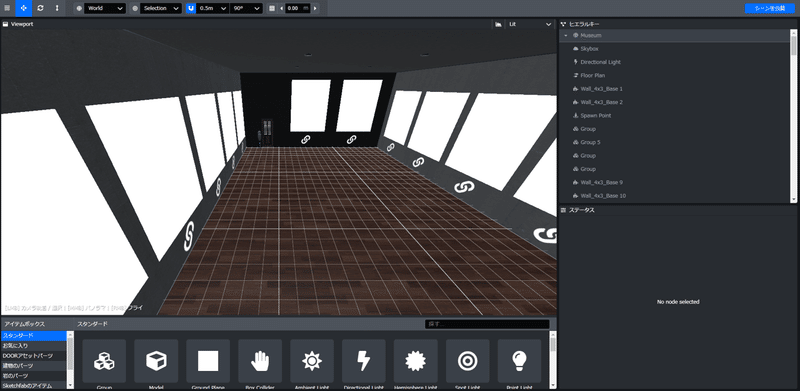Select the Floor Plan node
Screen dimensions: 800x391
pos(674,76)
